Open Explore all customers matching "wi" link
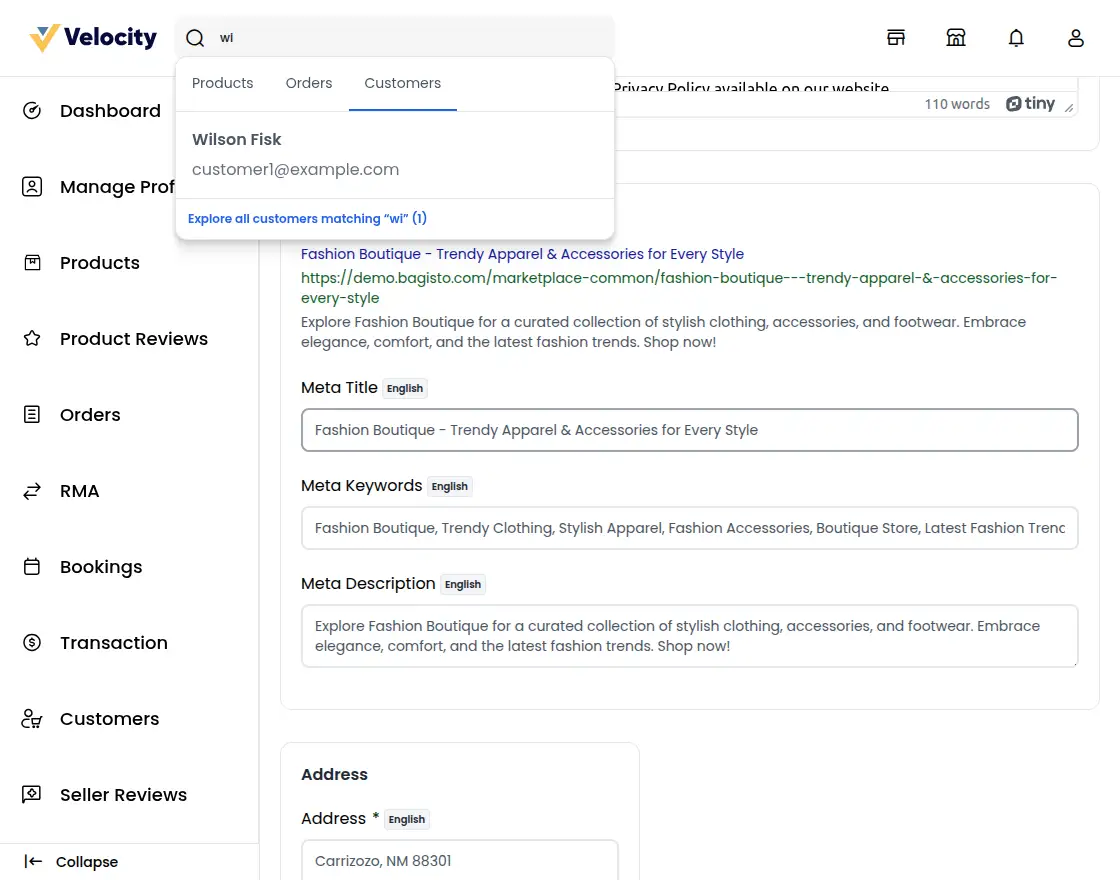The image size is (1120, 880). (x=307, y=218)
